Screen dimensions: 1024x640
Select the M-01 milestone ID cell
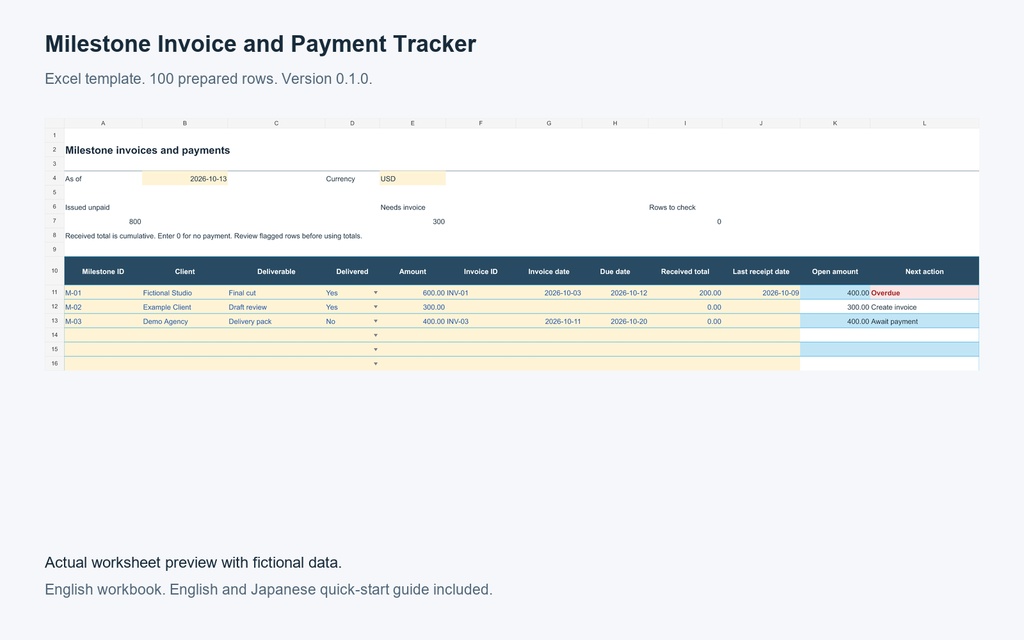pyautogui.click(x=103, y=293)
